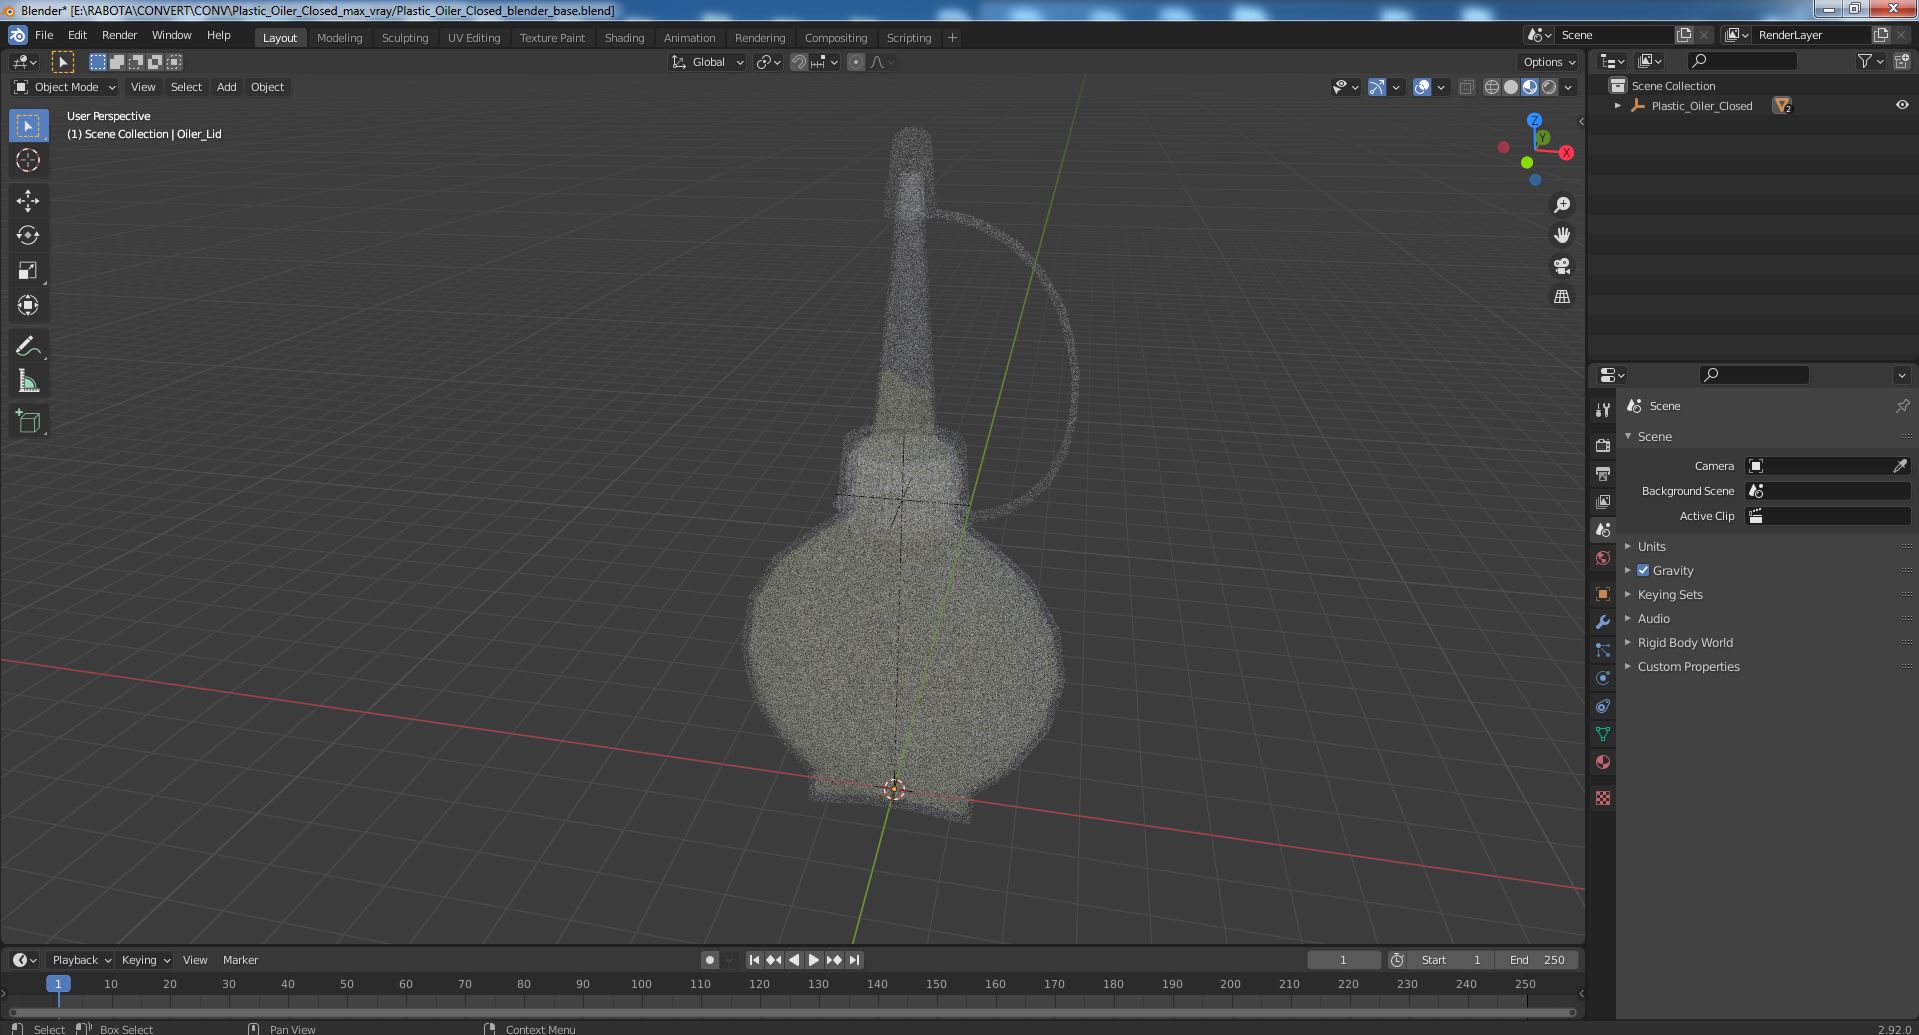Open the File menu

[44, 35]
